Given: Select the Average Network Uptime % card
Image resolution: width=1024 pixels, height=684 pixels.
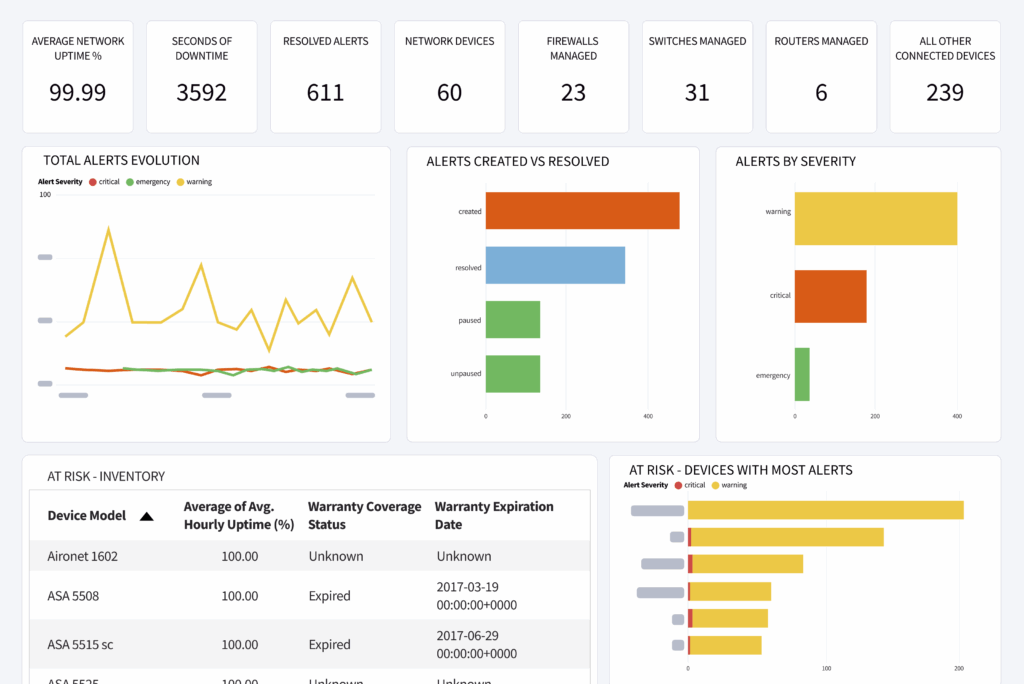Looking at the screenshot, I should coord(78,76).
